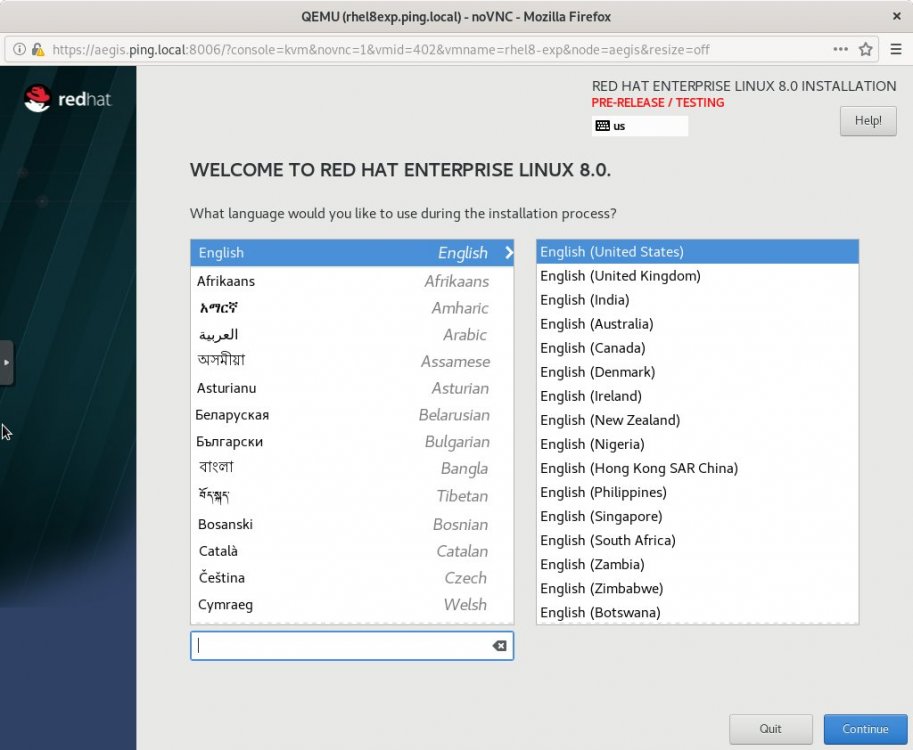The width and height of the screenshot is (913, 750).
Task: Click the lock warning icon in address bar
Action: click(38, 49)
